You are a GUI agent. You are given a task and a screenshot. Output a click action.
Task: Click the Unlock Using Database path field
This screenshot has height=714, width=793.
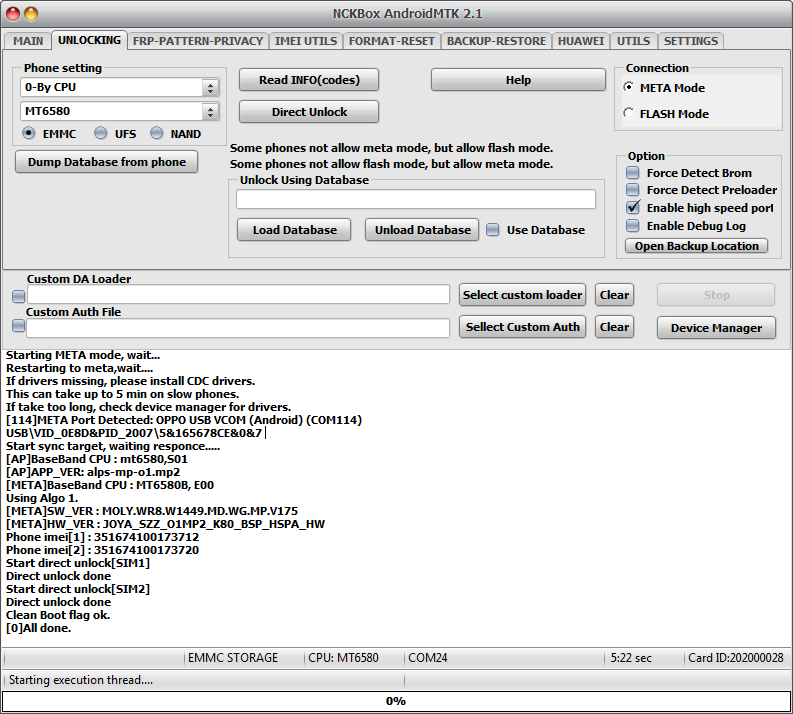click(416, 199)
